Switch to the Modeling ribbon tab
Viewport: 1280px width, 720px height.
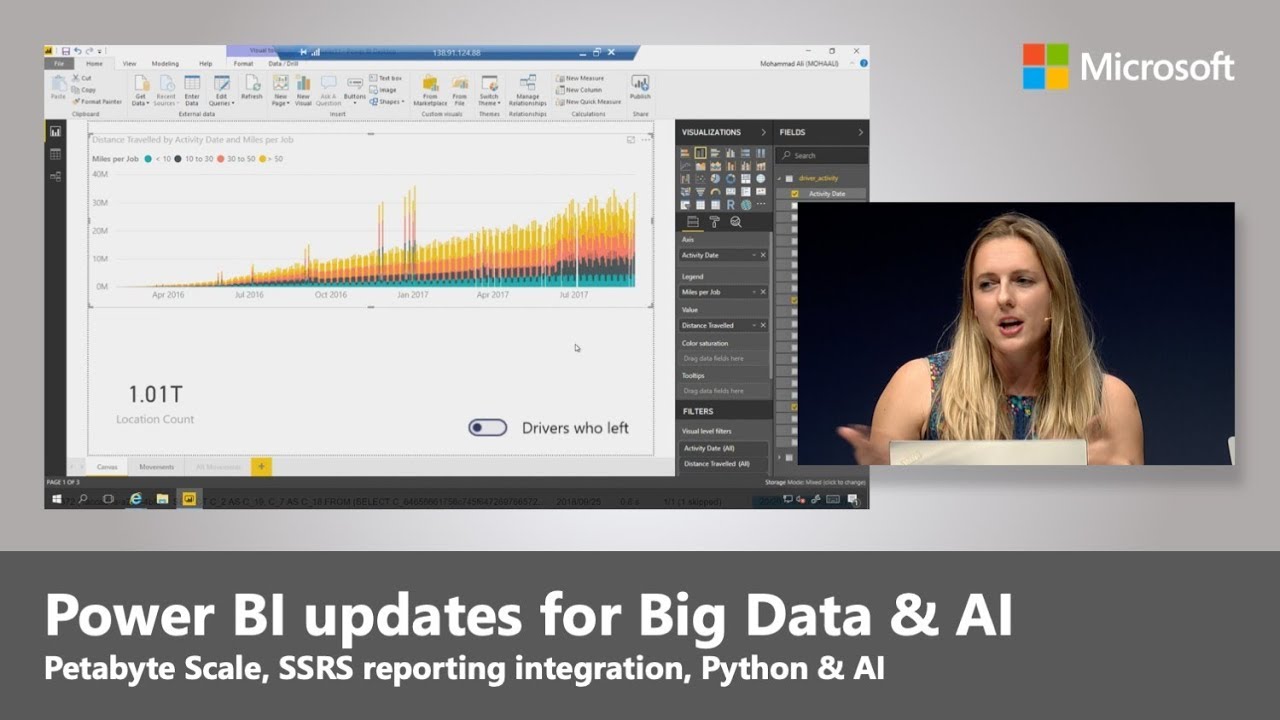click(x=165, y=63)
